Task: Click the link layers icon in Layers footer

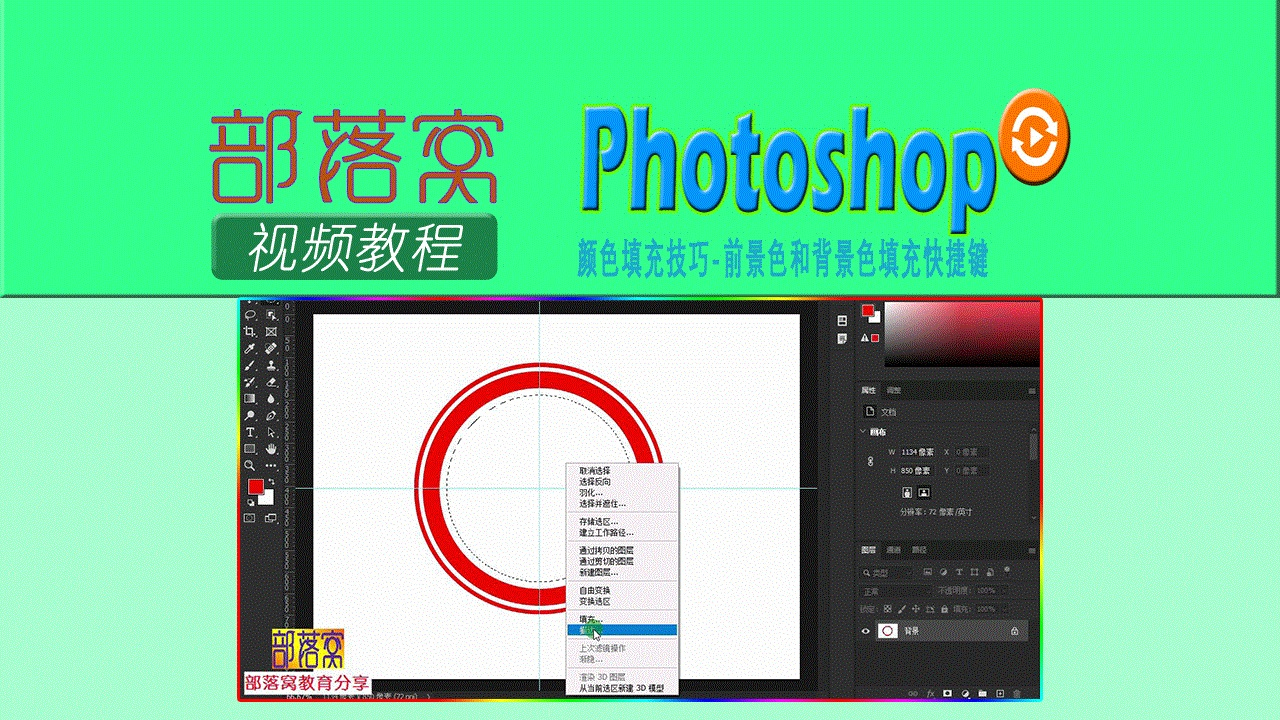Action: click(x=913, y=693)
